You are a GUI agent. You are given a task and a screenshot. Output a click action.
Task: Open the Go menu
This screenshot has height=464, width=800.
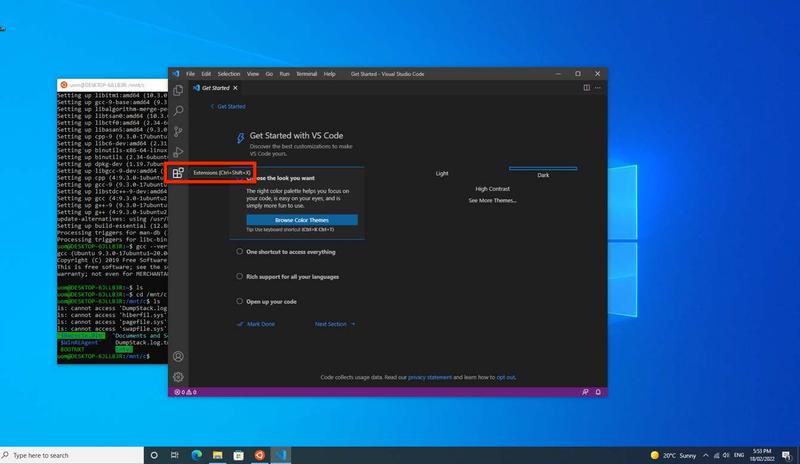point(269,74)
